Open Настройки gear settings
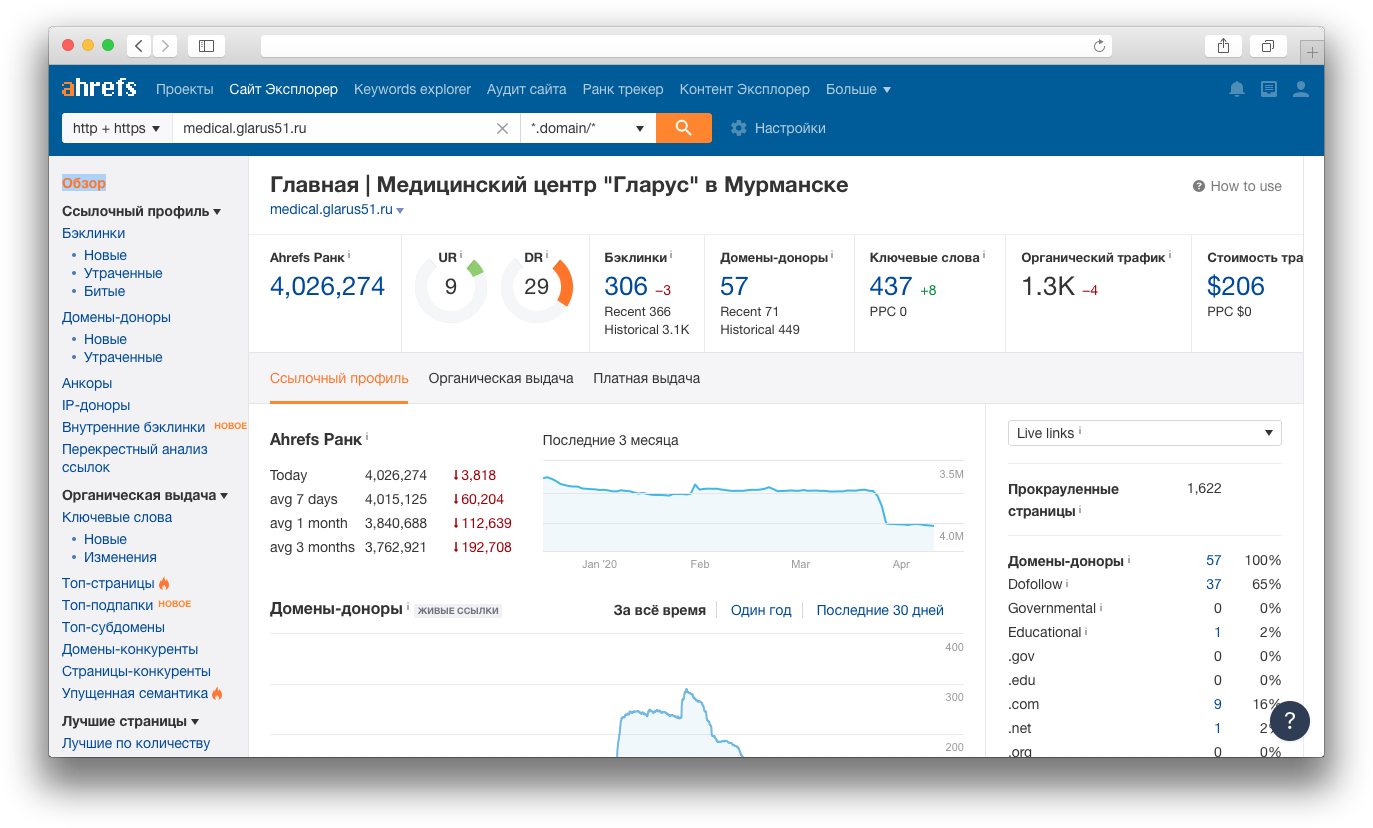 (x=778, y=128)
